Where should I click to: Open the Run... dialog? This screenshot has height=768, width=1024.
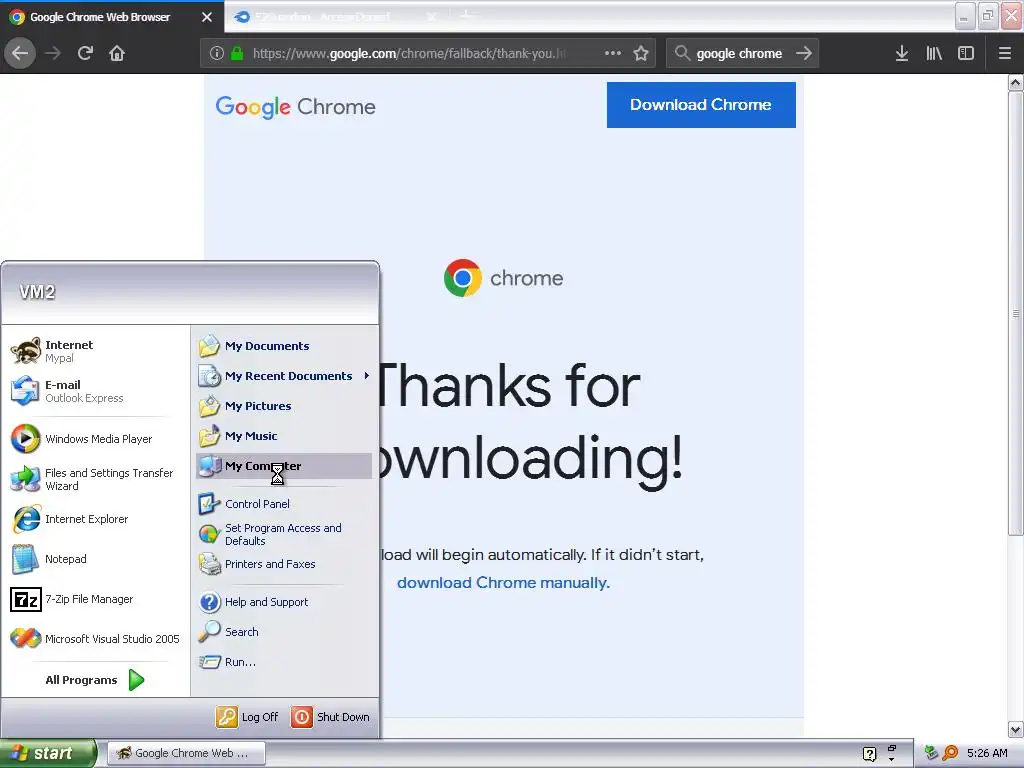[284, 662]
